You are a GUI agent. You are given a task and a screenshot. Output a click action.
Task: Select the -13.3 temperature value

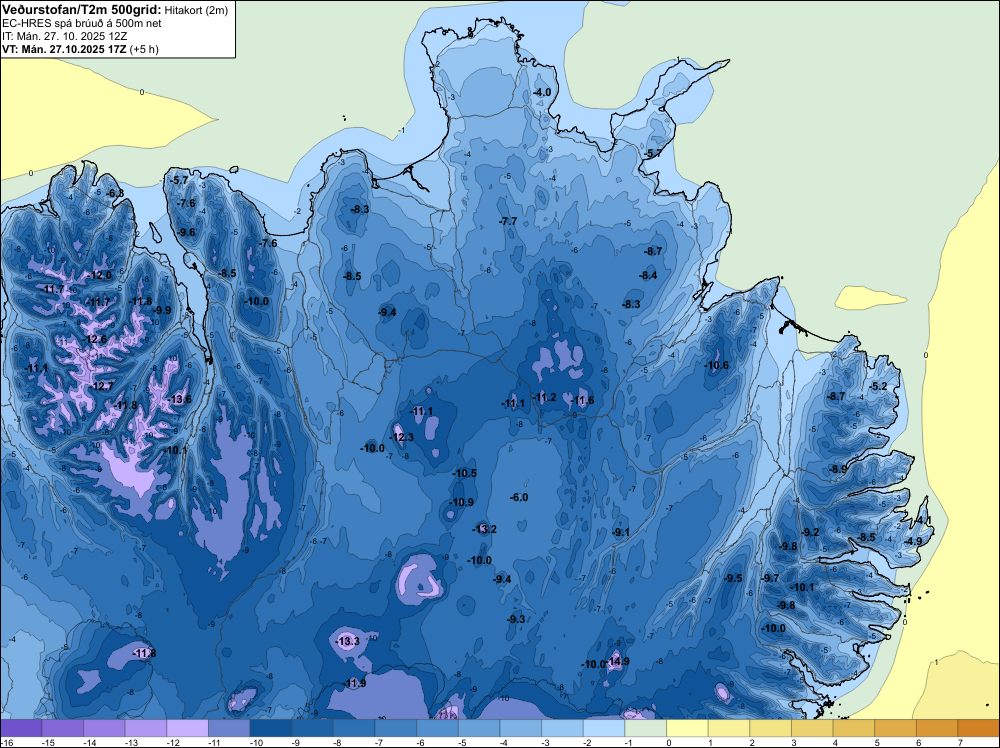348,641
